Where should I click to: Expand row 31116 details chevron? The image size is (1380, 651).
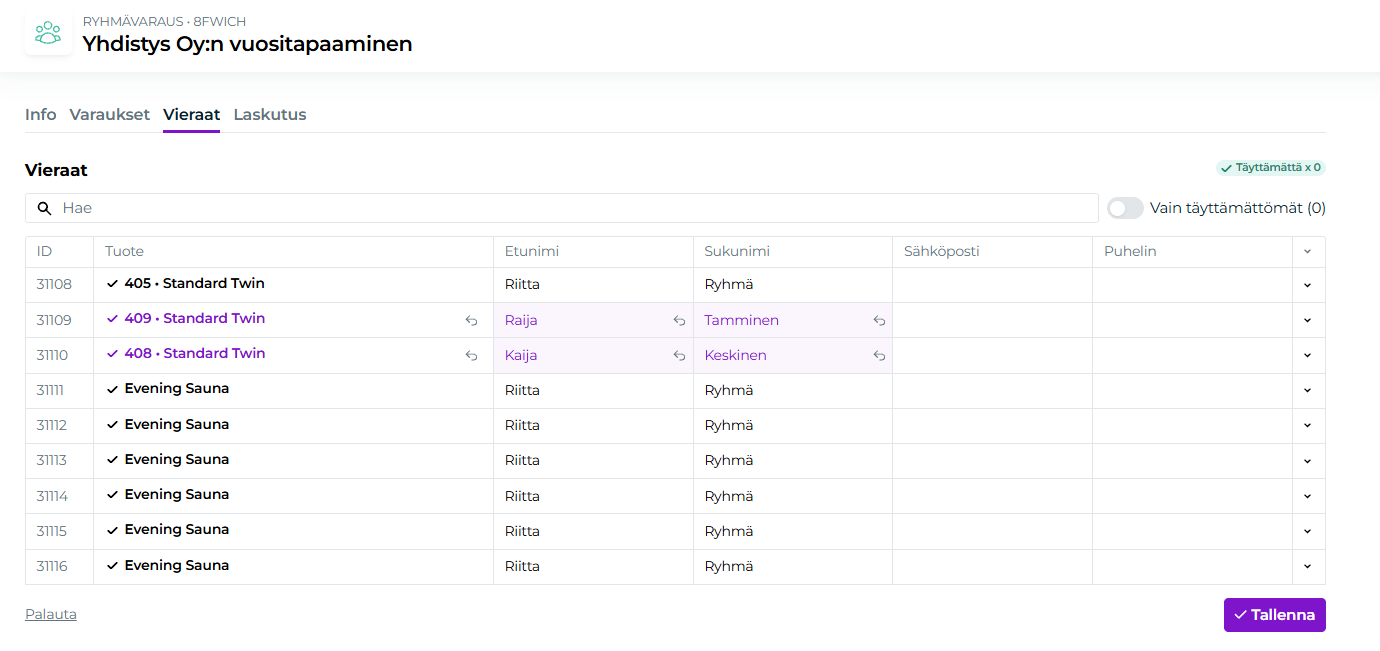tap(1307, 567)
